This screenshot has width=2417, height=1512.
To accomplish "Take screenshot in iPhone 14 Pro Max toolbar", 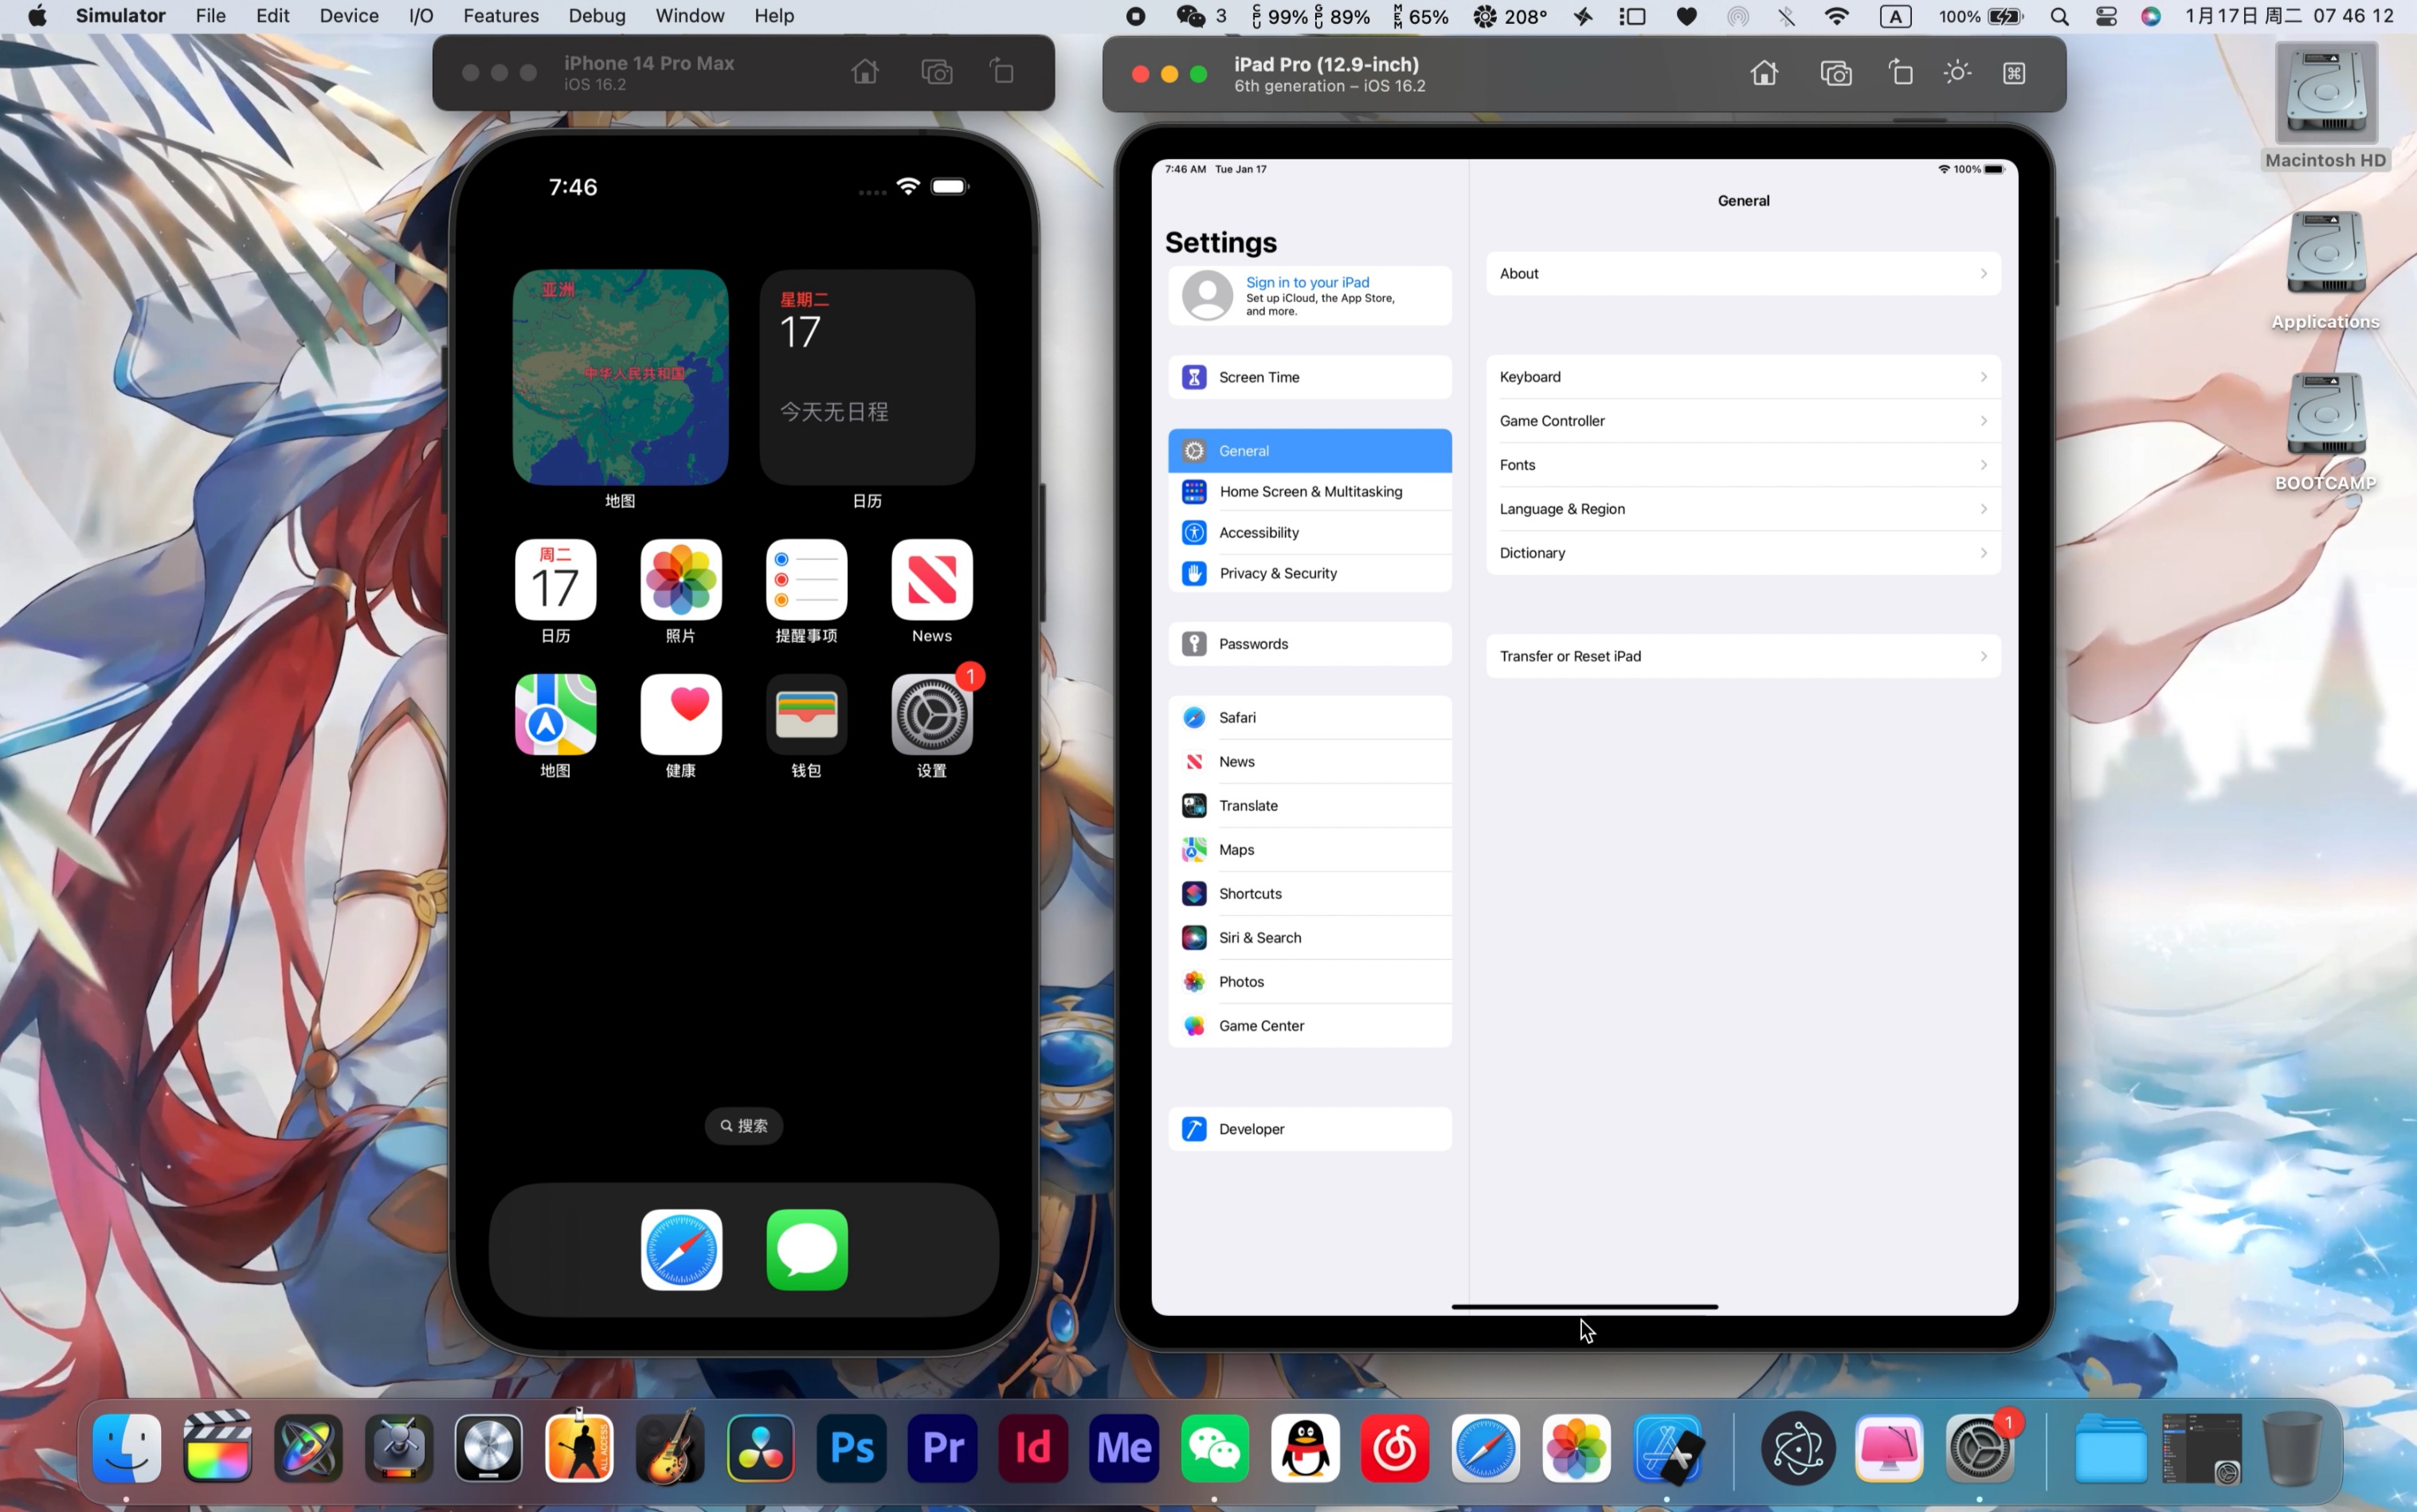I will 937,72.
